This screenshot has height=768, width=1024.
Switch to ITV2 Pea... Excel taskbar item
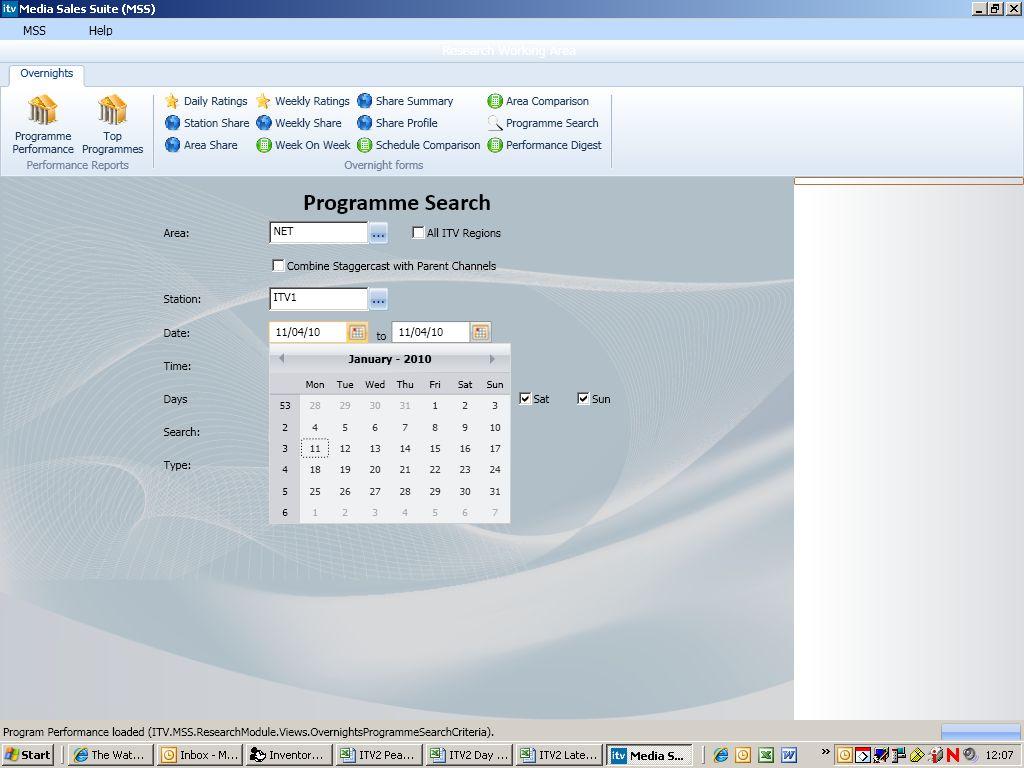(378, 755)
